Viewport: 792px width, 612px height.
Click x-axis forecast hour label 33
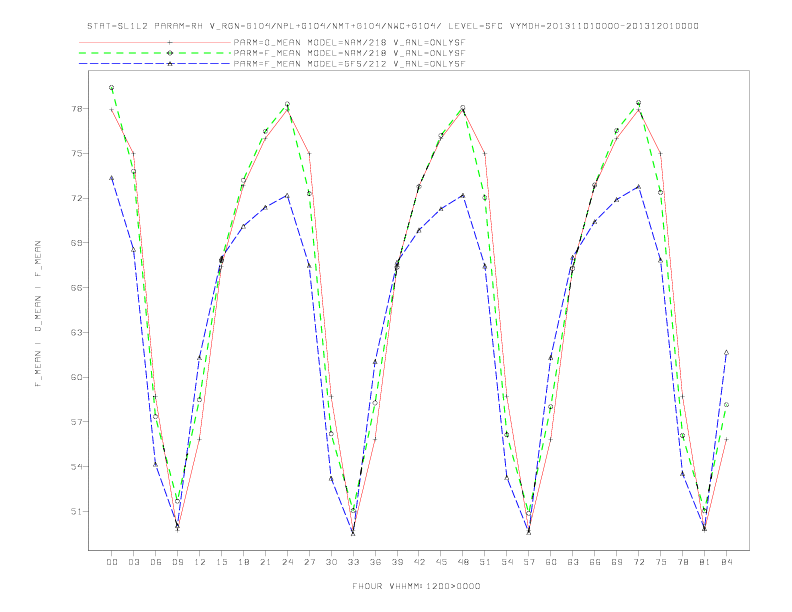click(353, 562)
